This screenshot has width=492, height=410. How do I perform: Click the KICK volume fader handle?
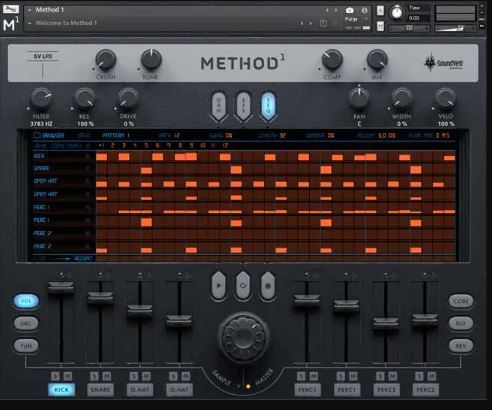click(x=61, y=287)
